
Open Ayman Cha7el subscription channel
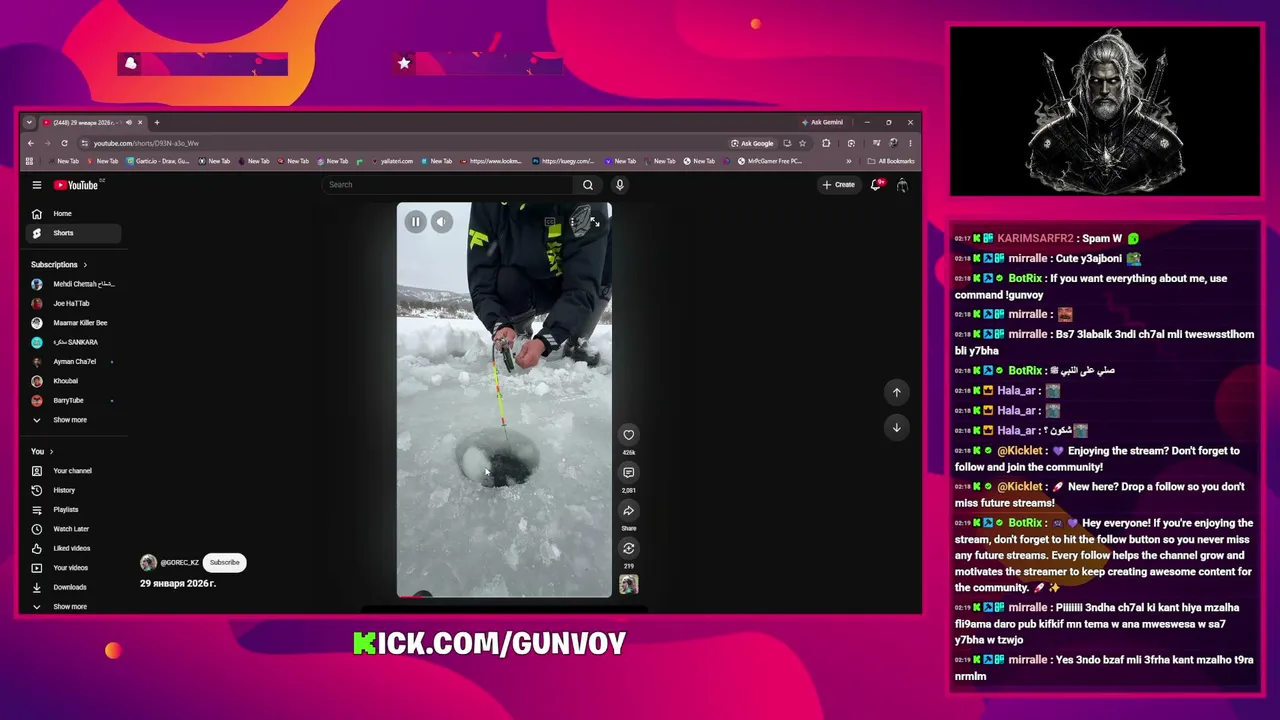click(x=74, y=362)
